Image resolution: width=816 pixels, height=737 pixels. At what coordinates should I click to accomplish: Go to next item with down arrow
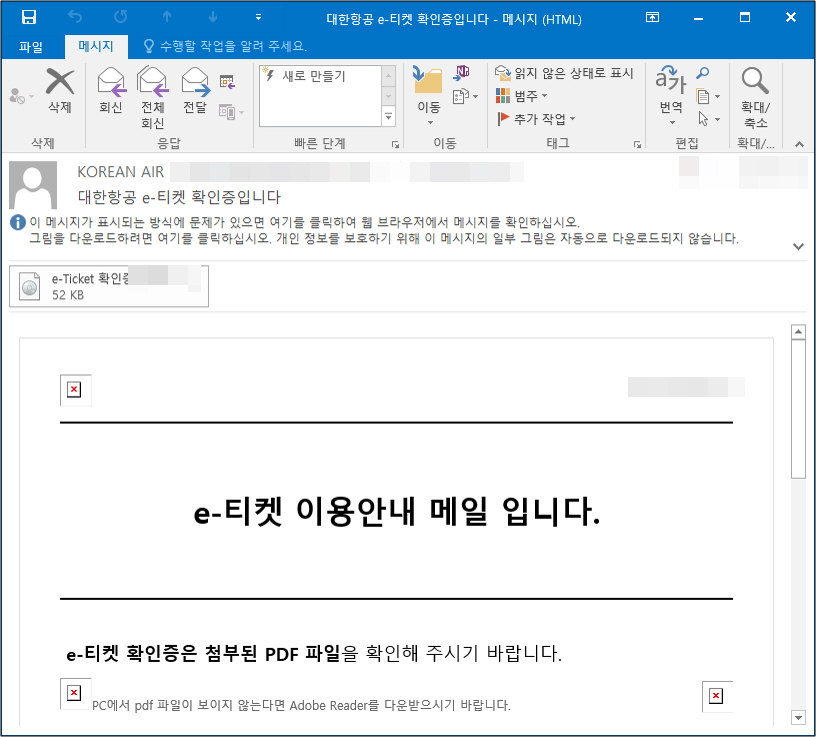point(213,17)
